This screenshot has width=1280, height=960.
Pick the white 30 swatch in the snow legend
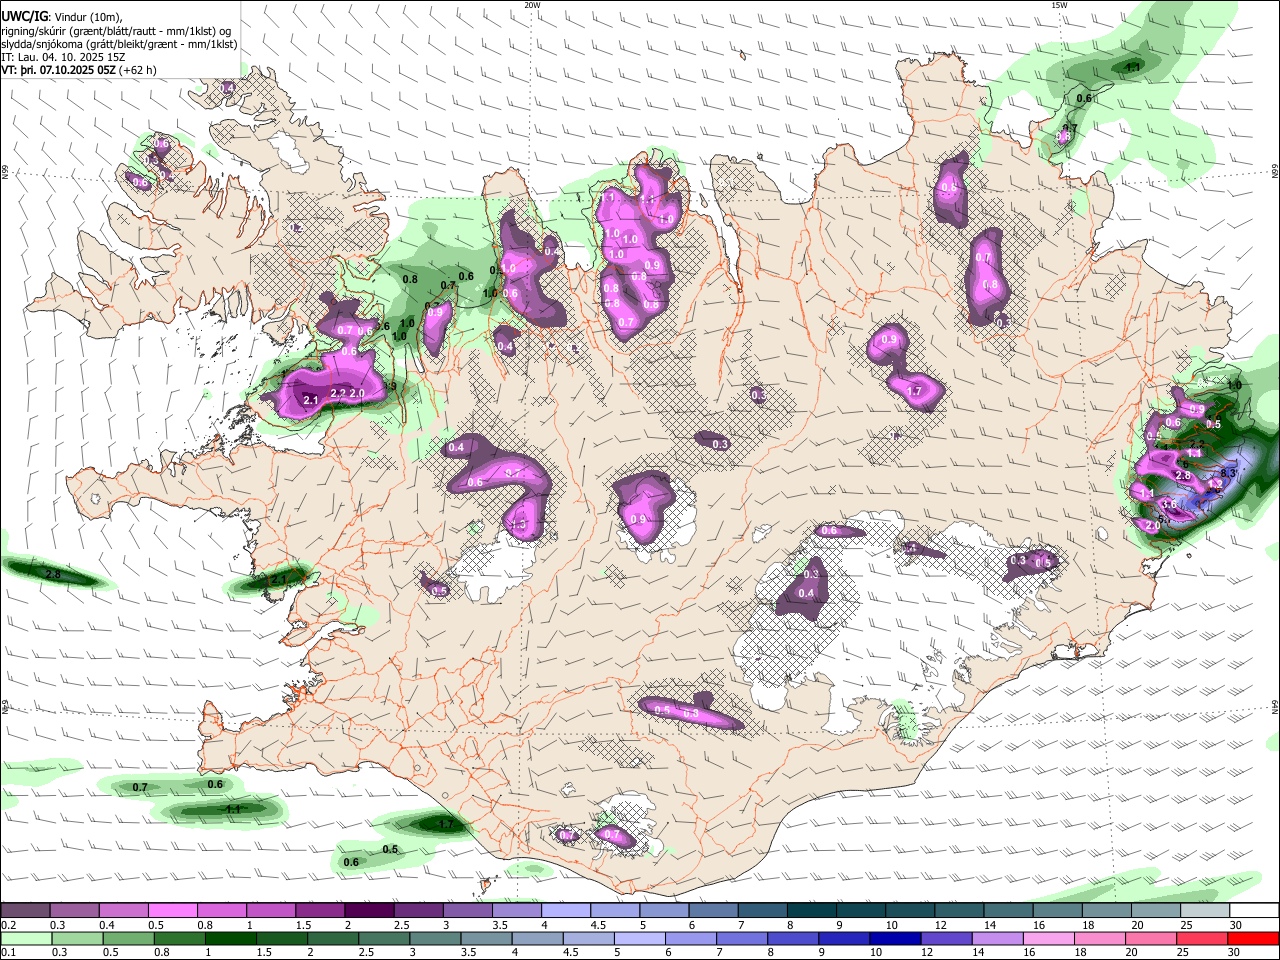[1253, 910]
